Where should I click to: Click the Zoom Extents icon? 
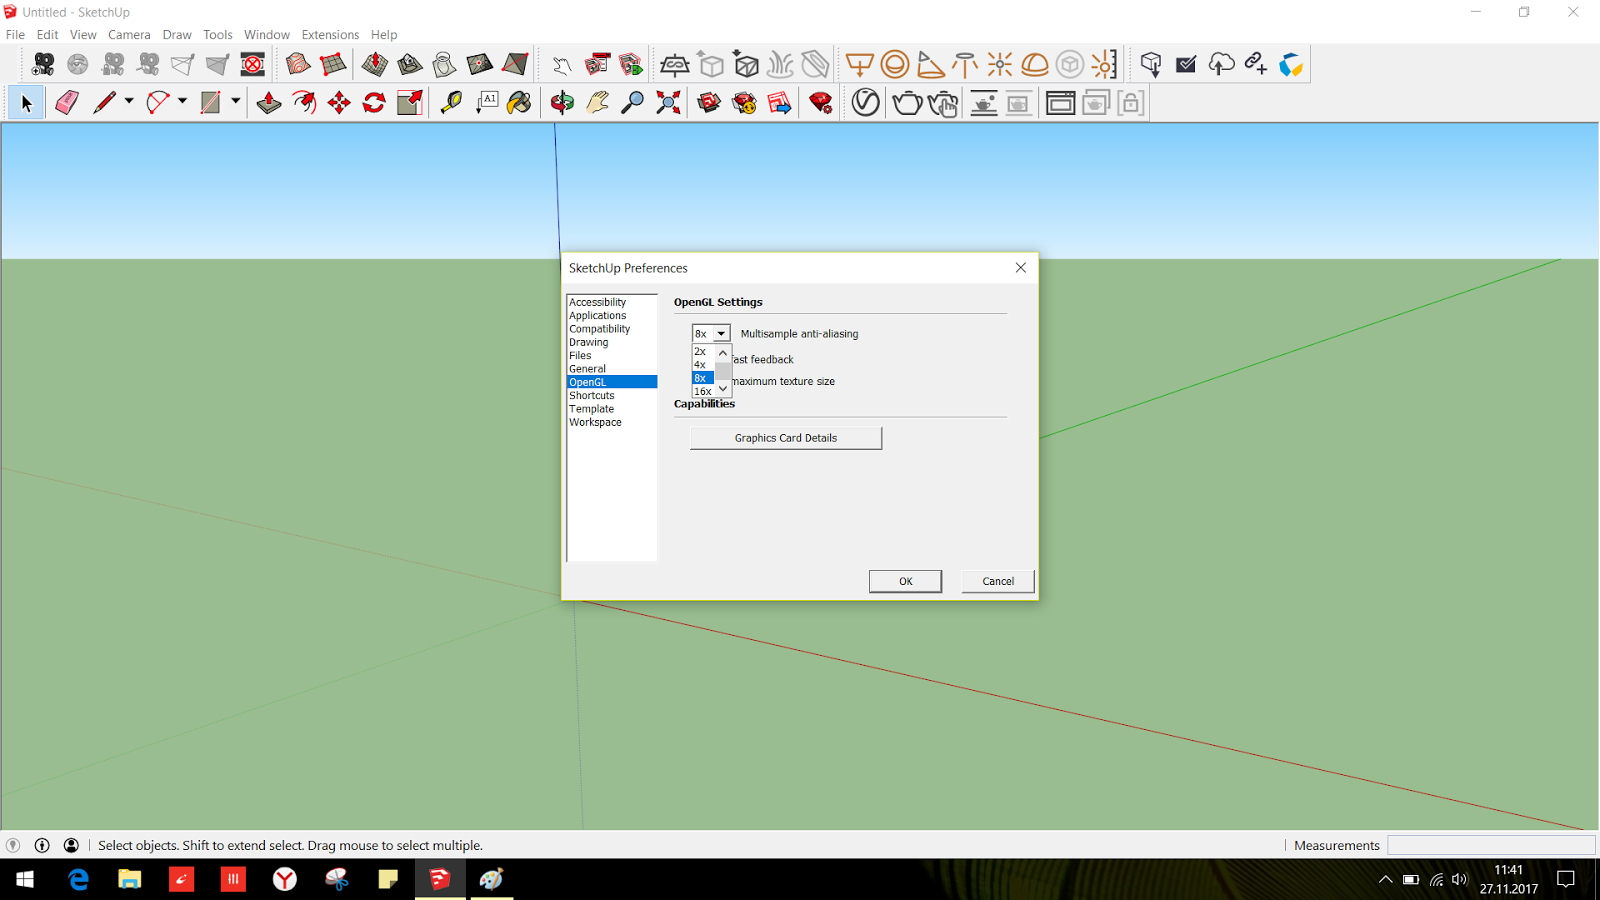(x=668, y=102)
